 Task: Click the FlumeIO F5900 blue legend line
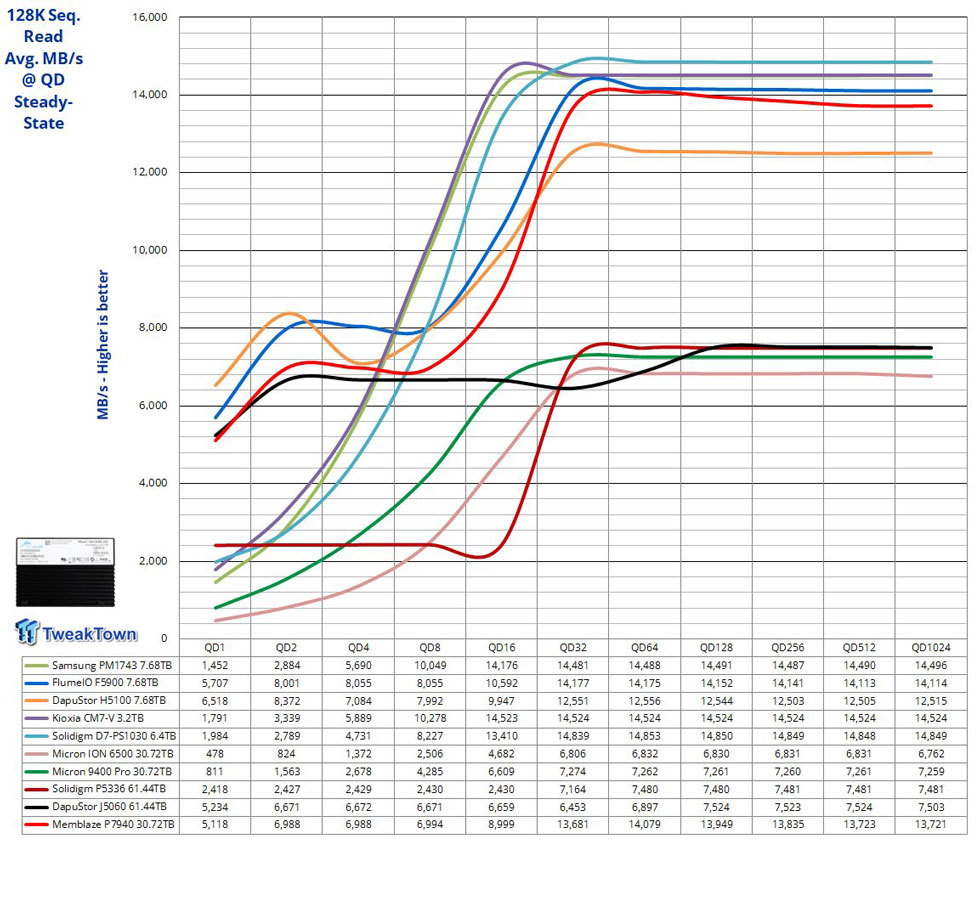point(36,683)
